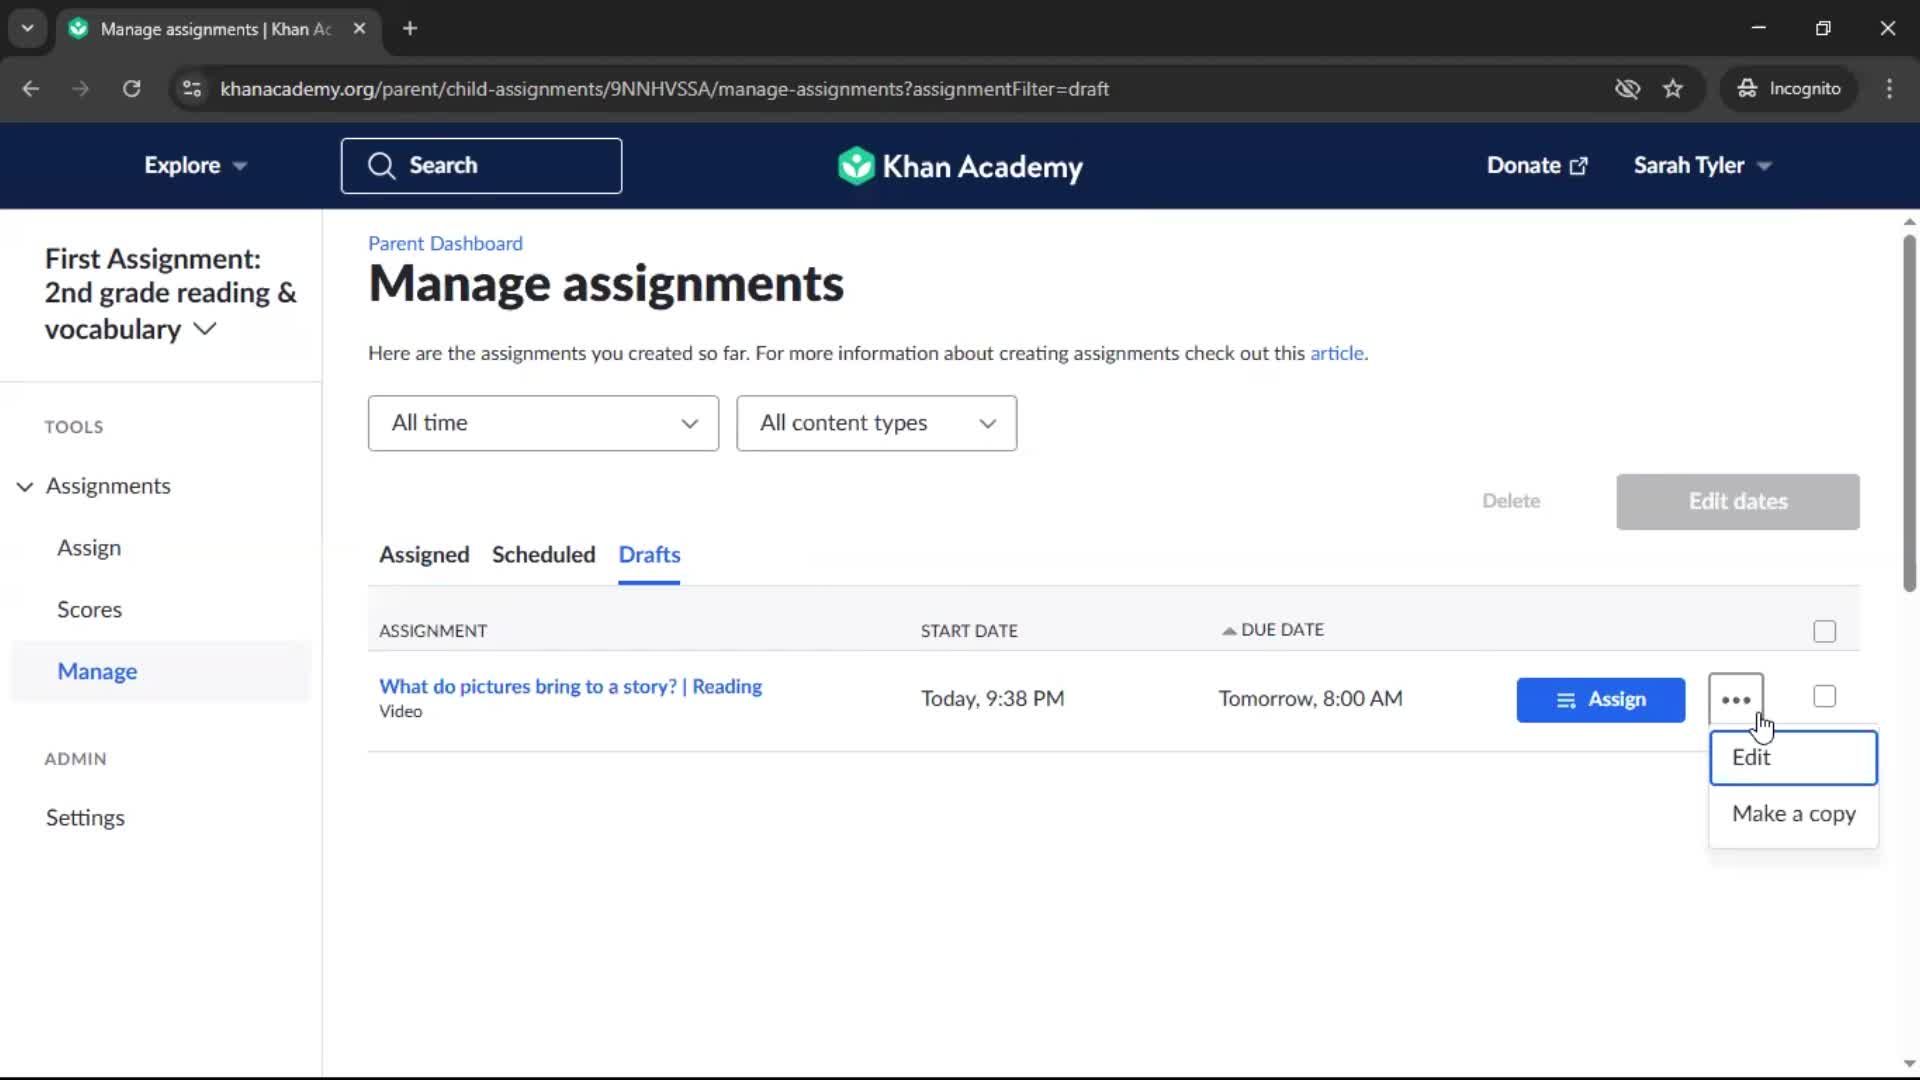This screenshot has height=1080, width=1920.
Task: Open the 'All time' filter dropdown
Action: click(543, 423)
